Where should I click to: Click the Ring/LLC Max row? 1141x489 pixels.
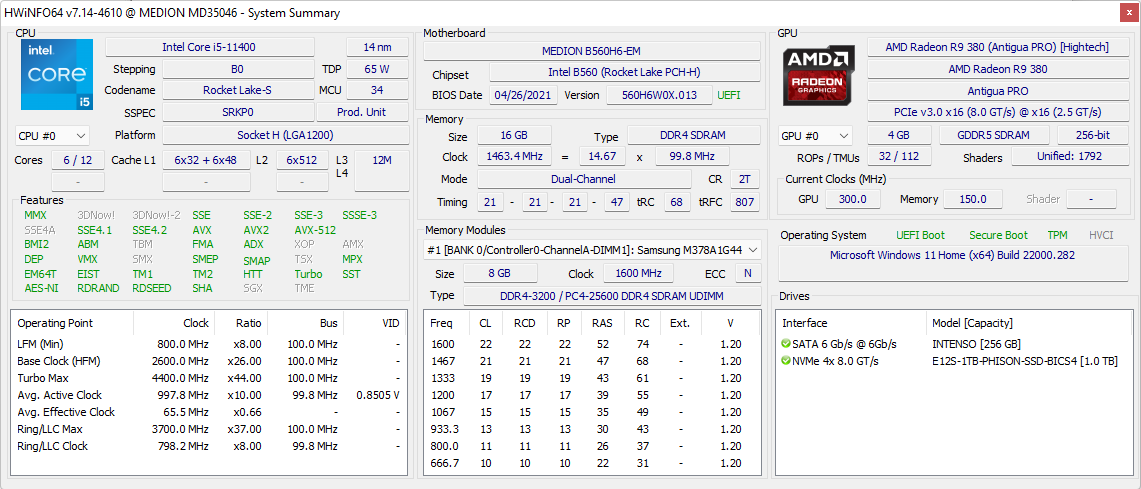pos(210,429)
